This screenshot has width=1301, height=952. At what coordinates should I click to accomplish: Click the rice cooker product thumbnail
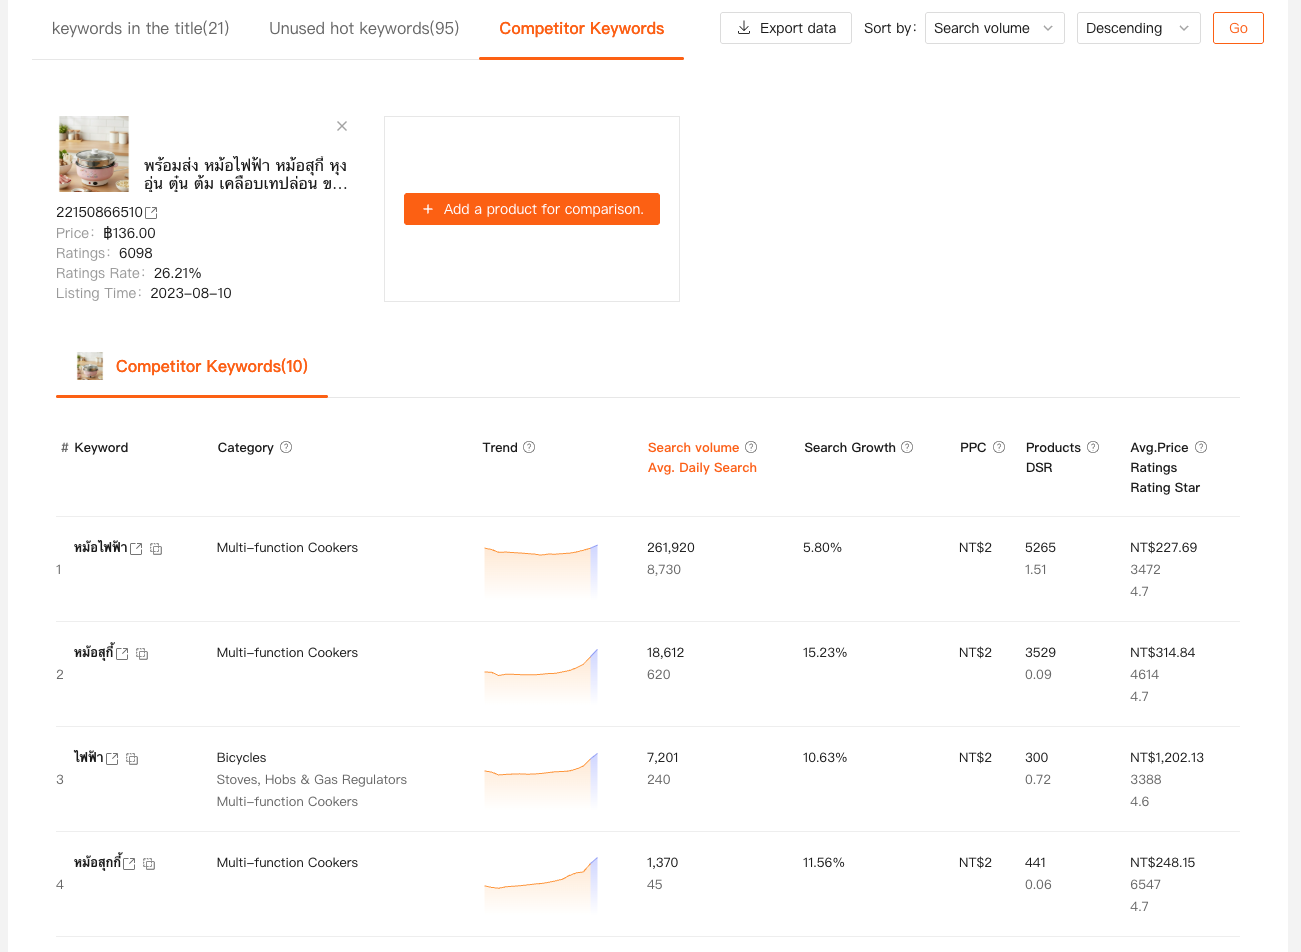tap(94, 154)
